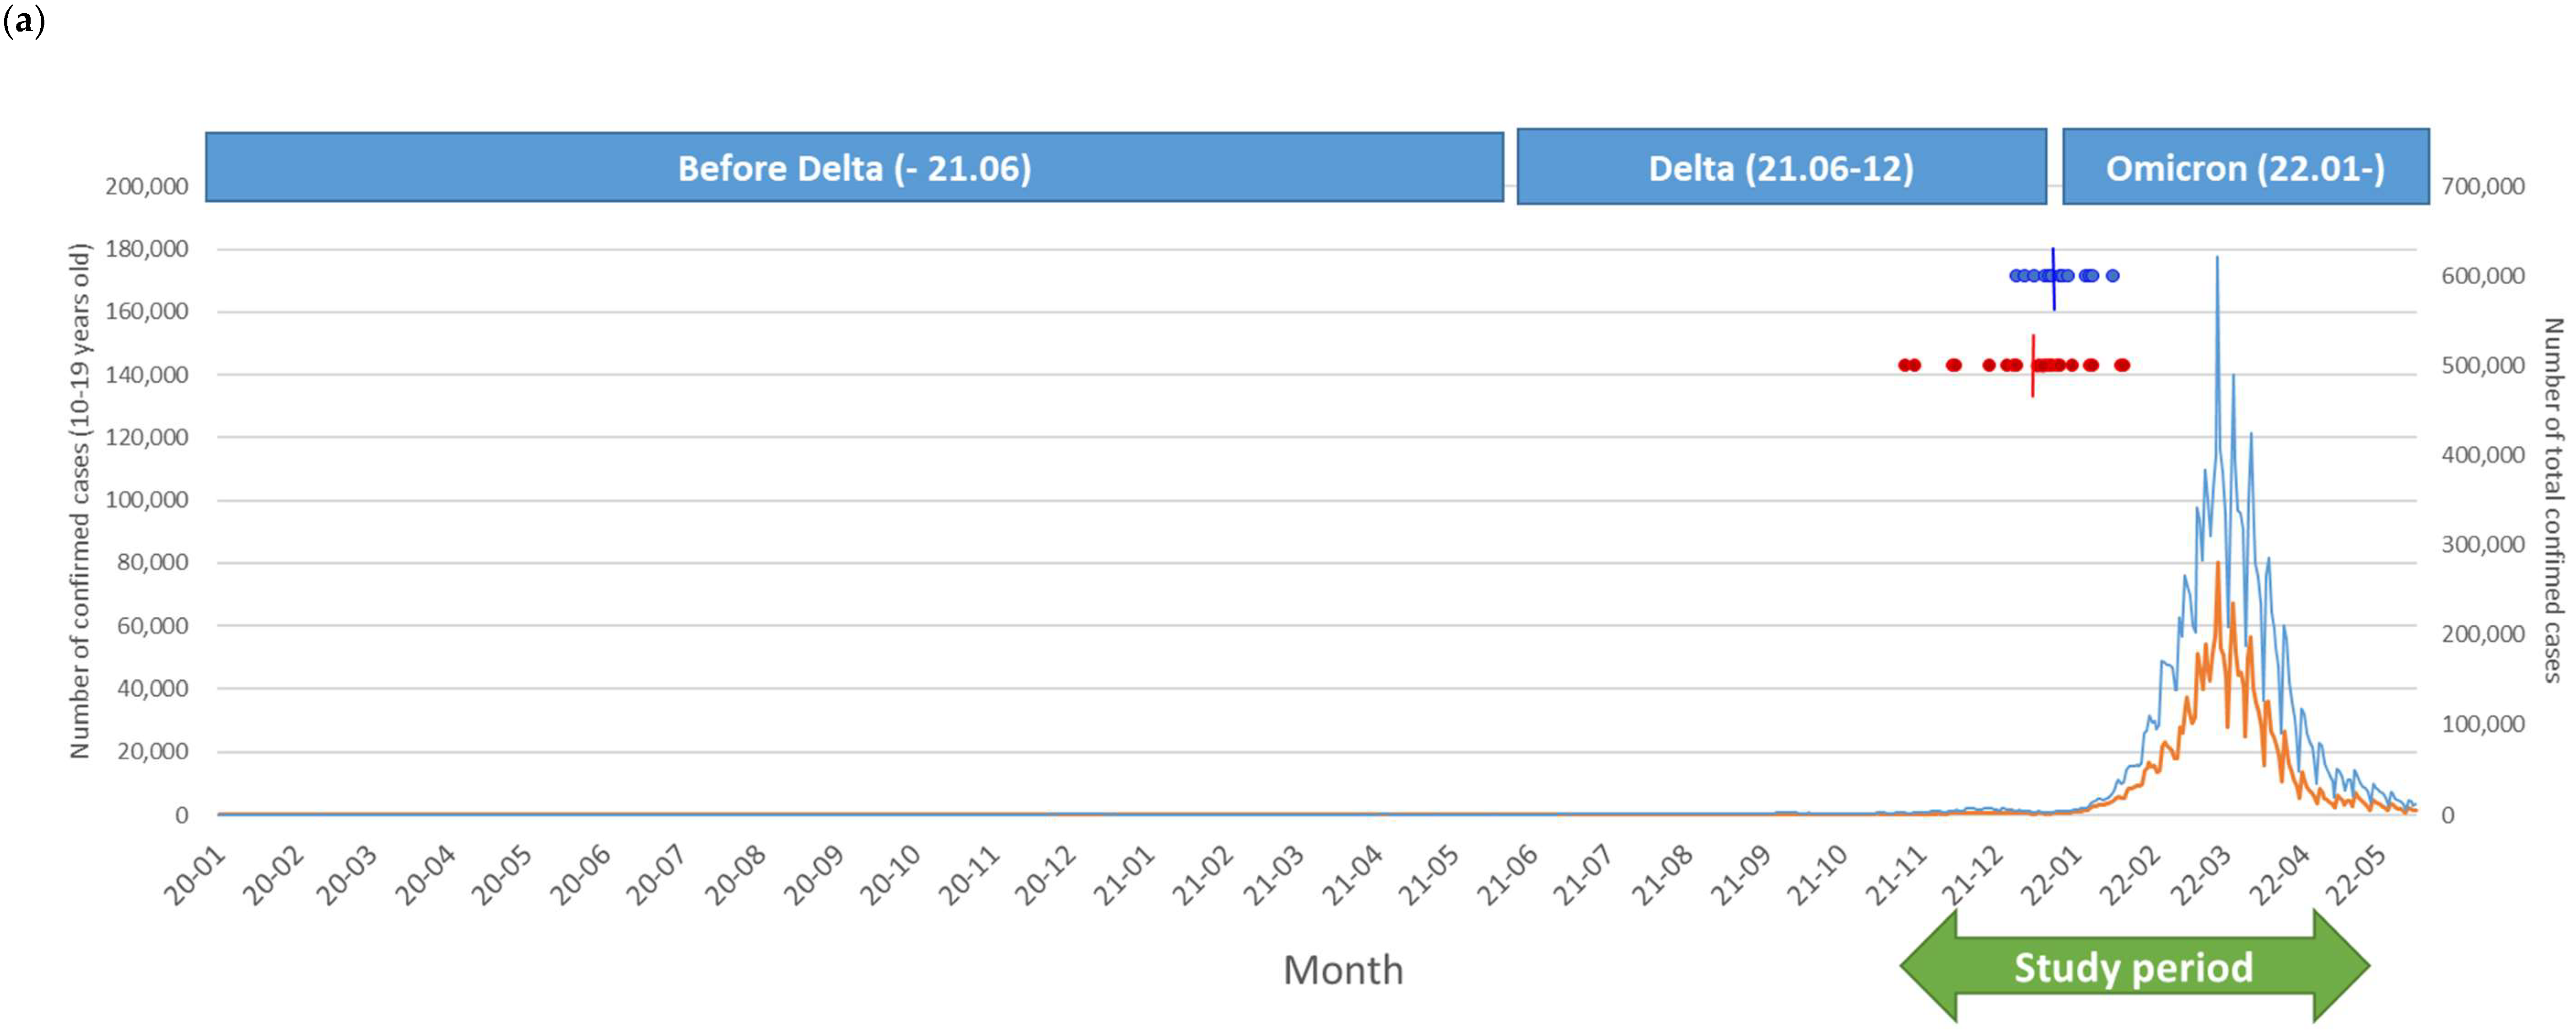Select the "Delta (21.06-12)" period banner
This screenshot has height=1034, width=2576.
pyautogui.click(x=1781, y=168)
